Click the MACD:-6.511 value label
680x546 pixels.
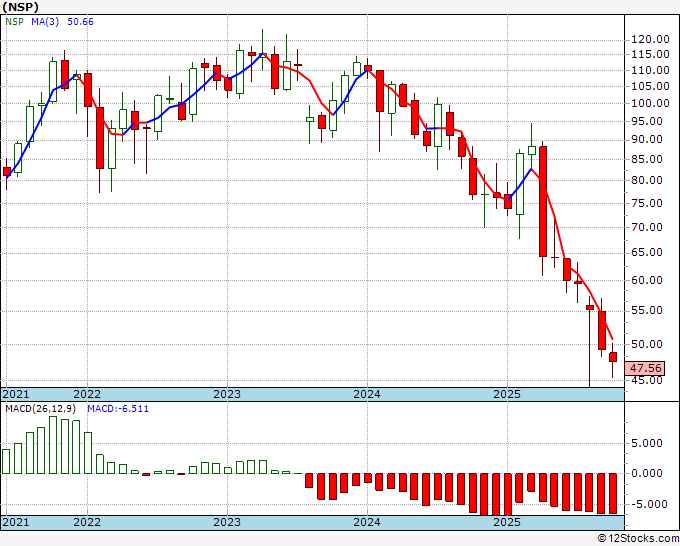(x=118, y=409)
